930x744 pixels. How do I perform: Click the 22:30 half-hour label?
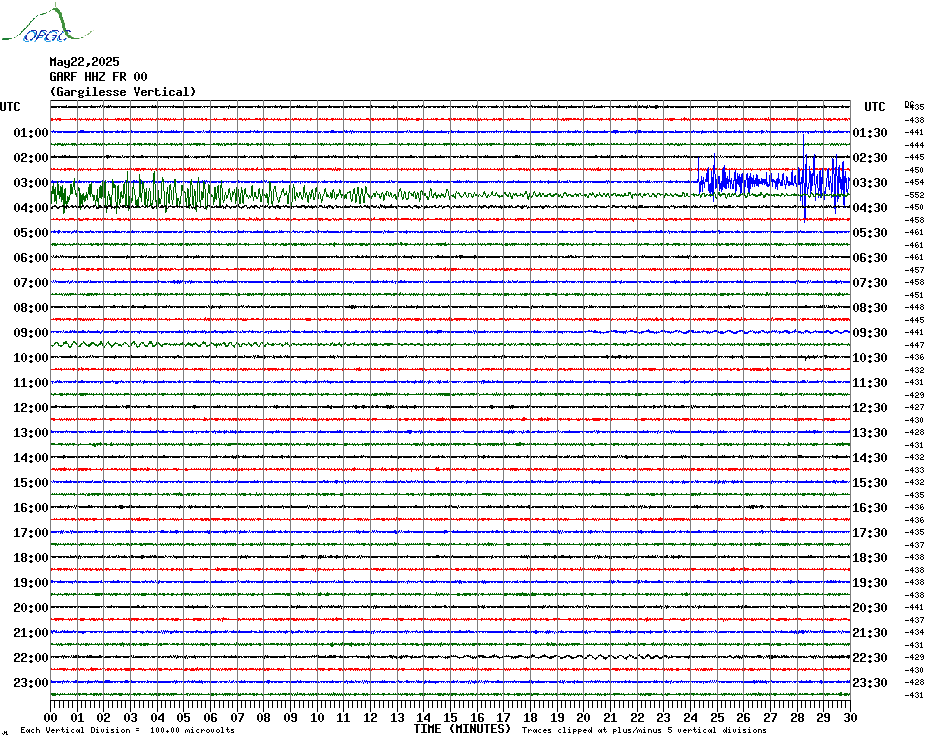click(870, 657)
